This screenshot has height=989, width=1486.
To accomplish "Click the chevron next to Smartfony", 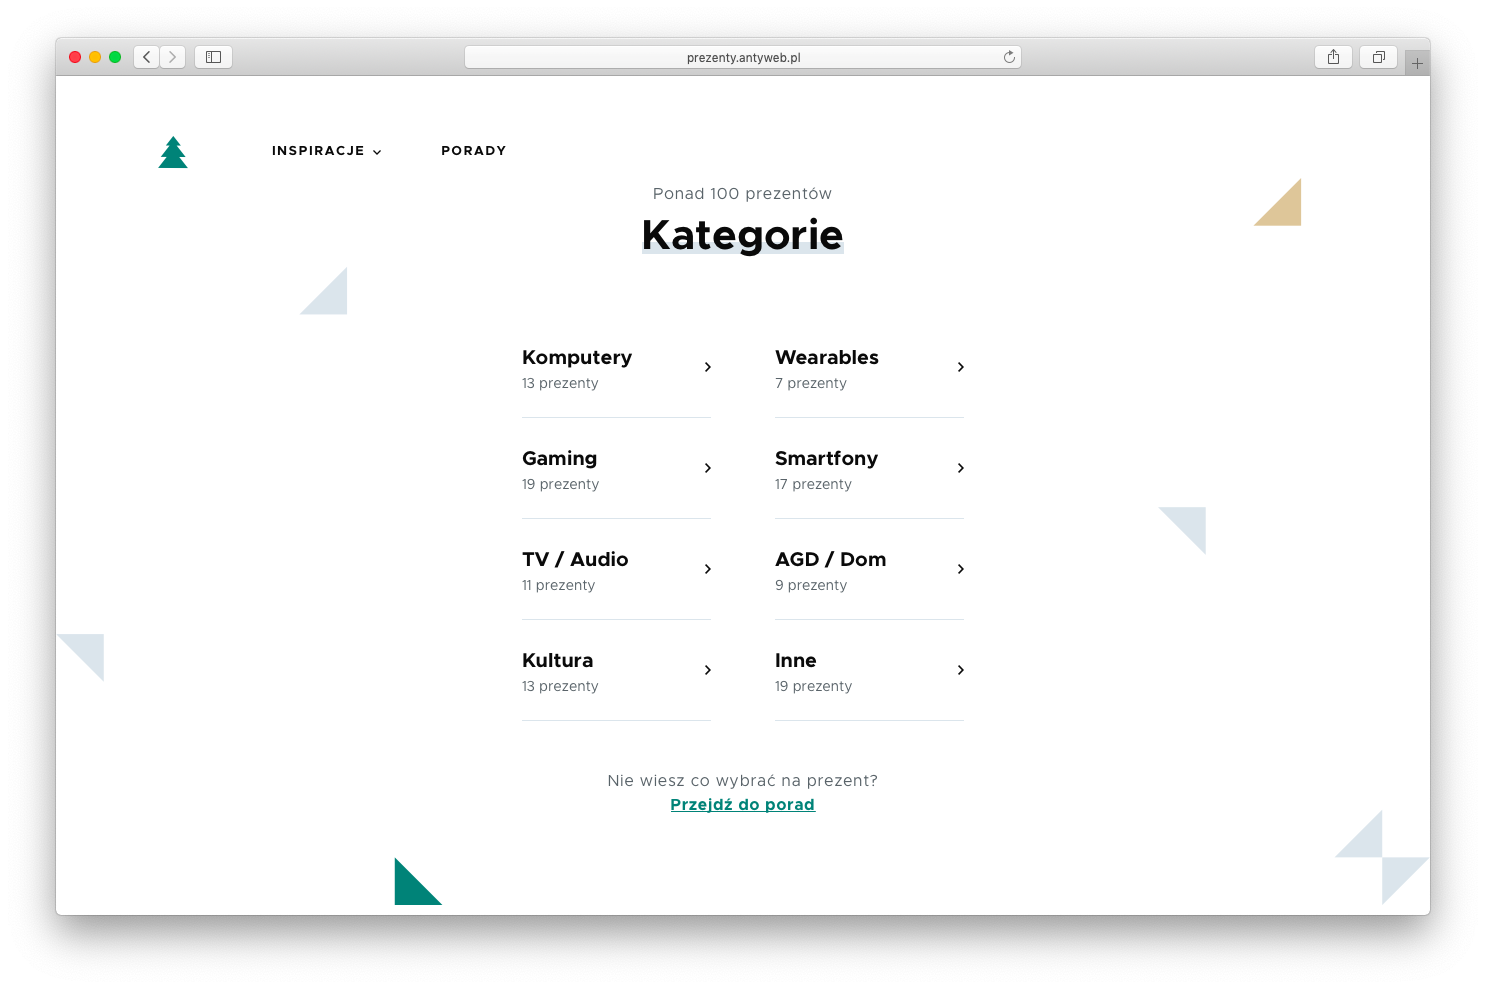I will 960,468.
